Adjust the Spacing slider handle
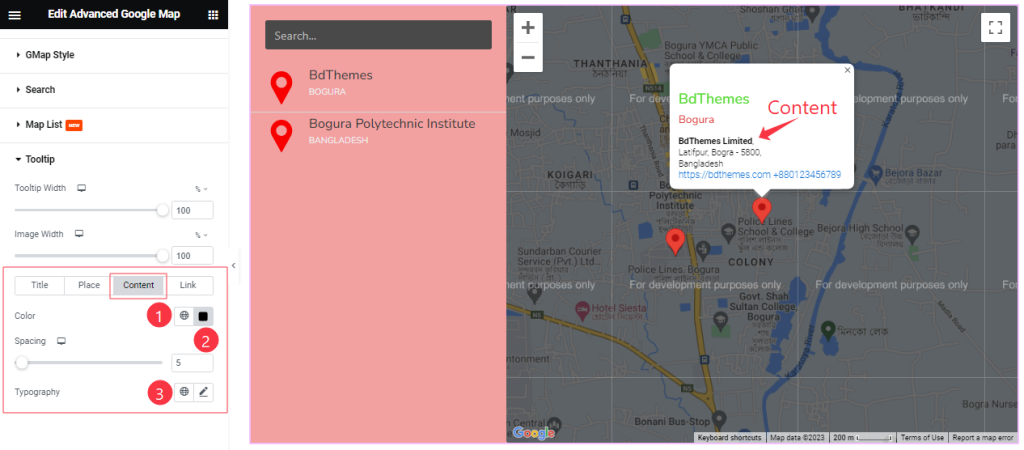The image size is (1024, 450). click(22, 362)
